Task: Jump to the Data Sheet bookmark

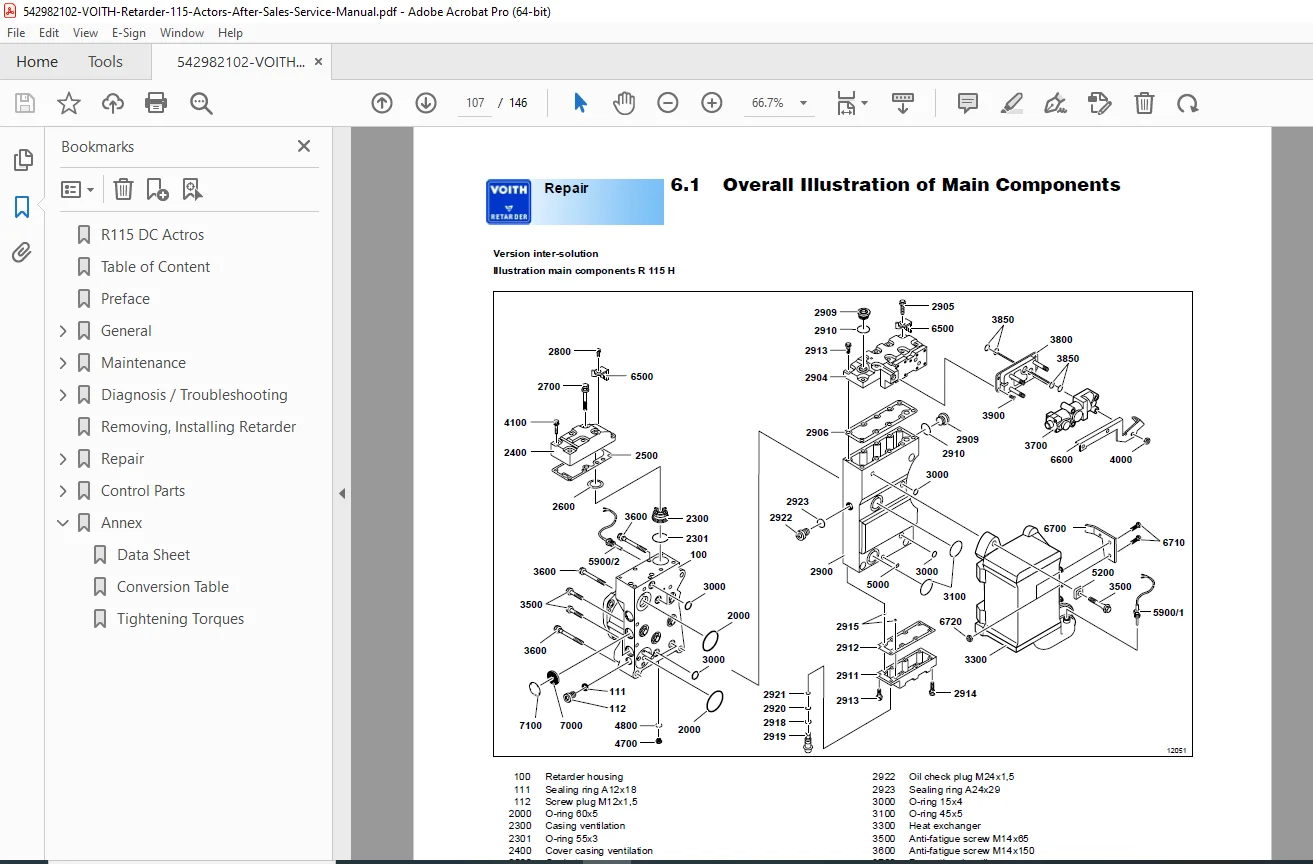Action: coord(153,555)
